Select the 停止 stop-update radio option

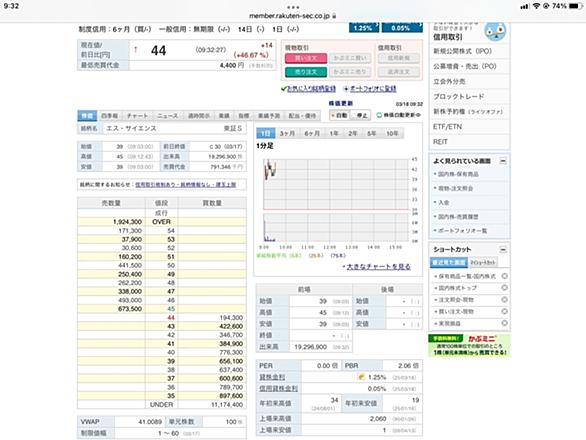360,116
